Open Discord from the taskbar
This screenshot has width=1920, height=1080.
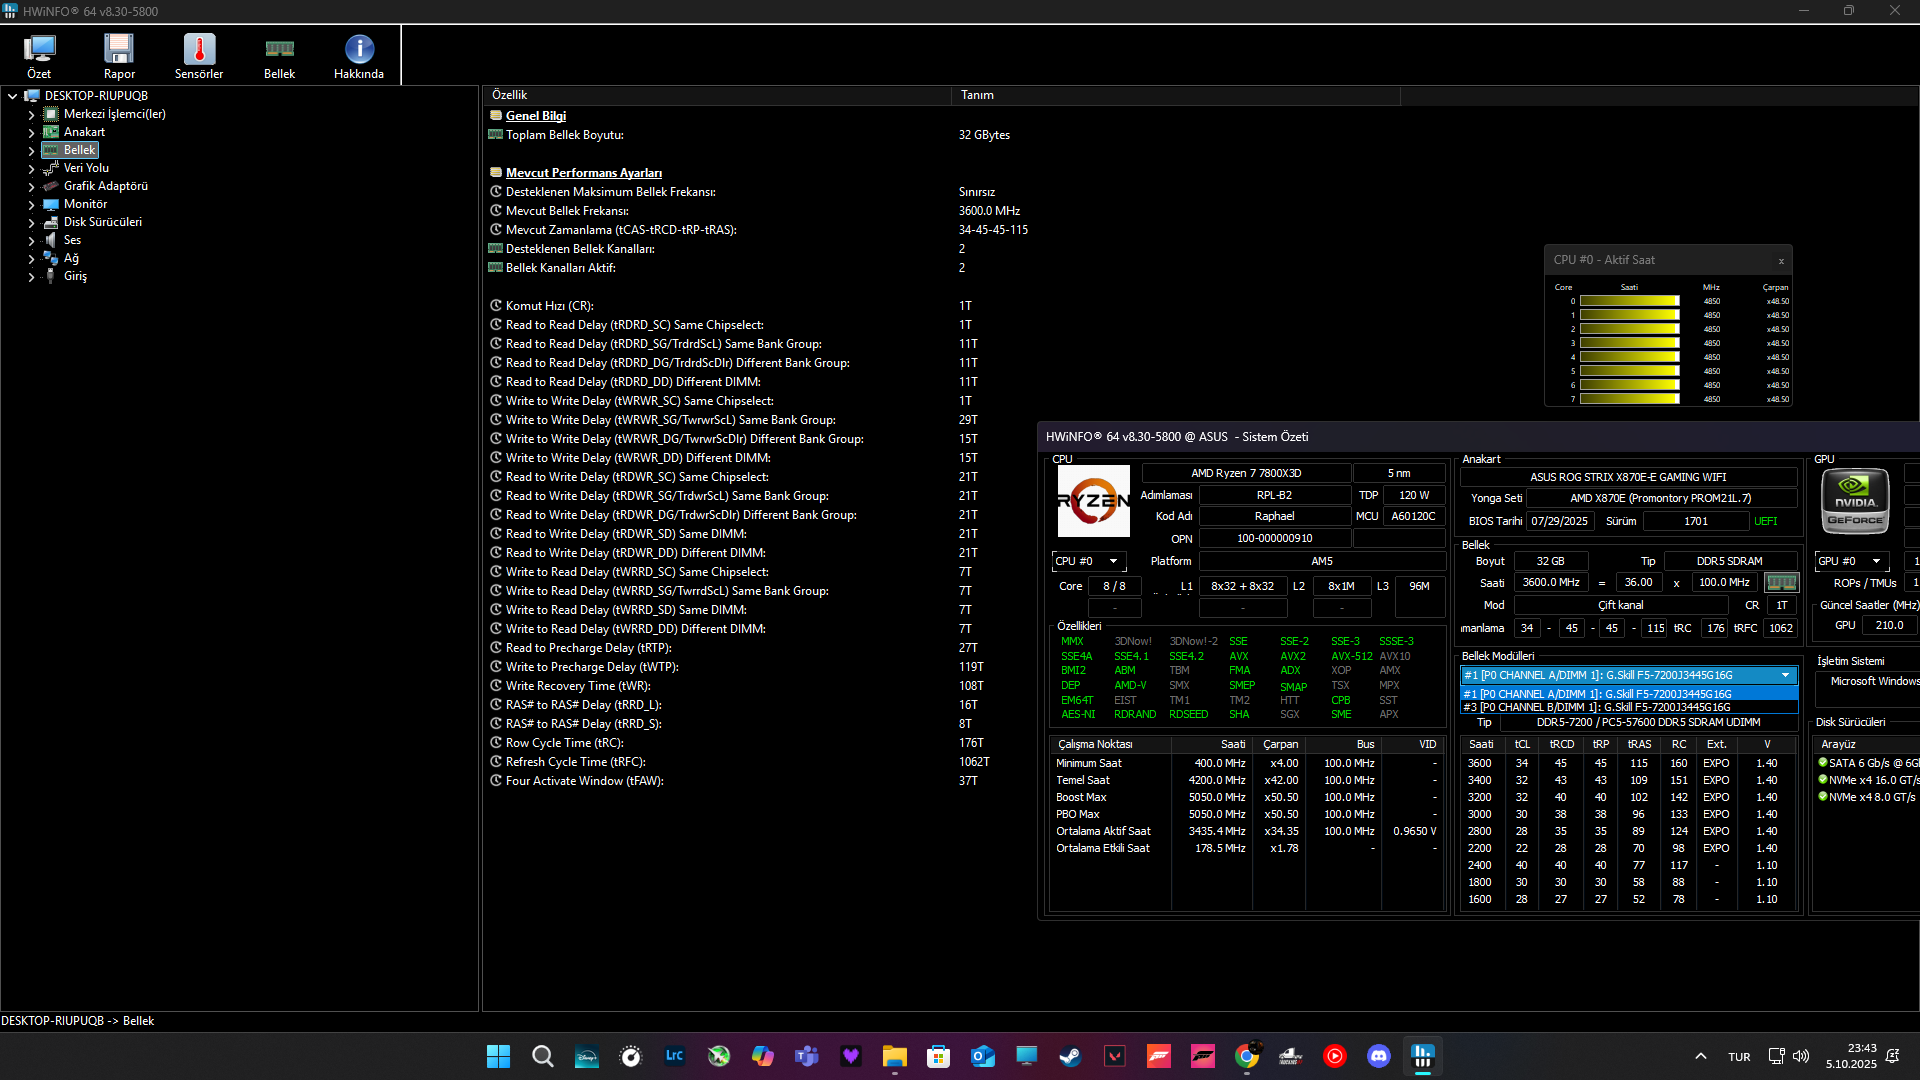point(1378,1056)
